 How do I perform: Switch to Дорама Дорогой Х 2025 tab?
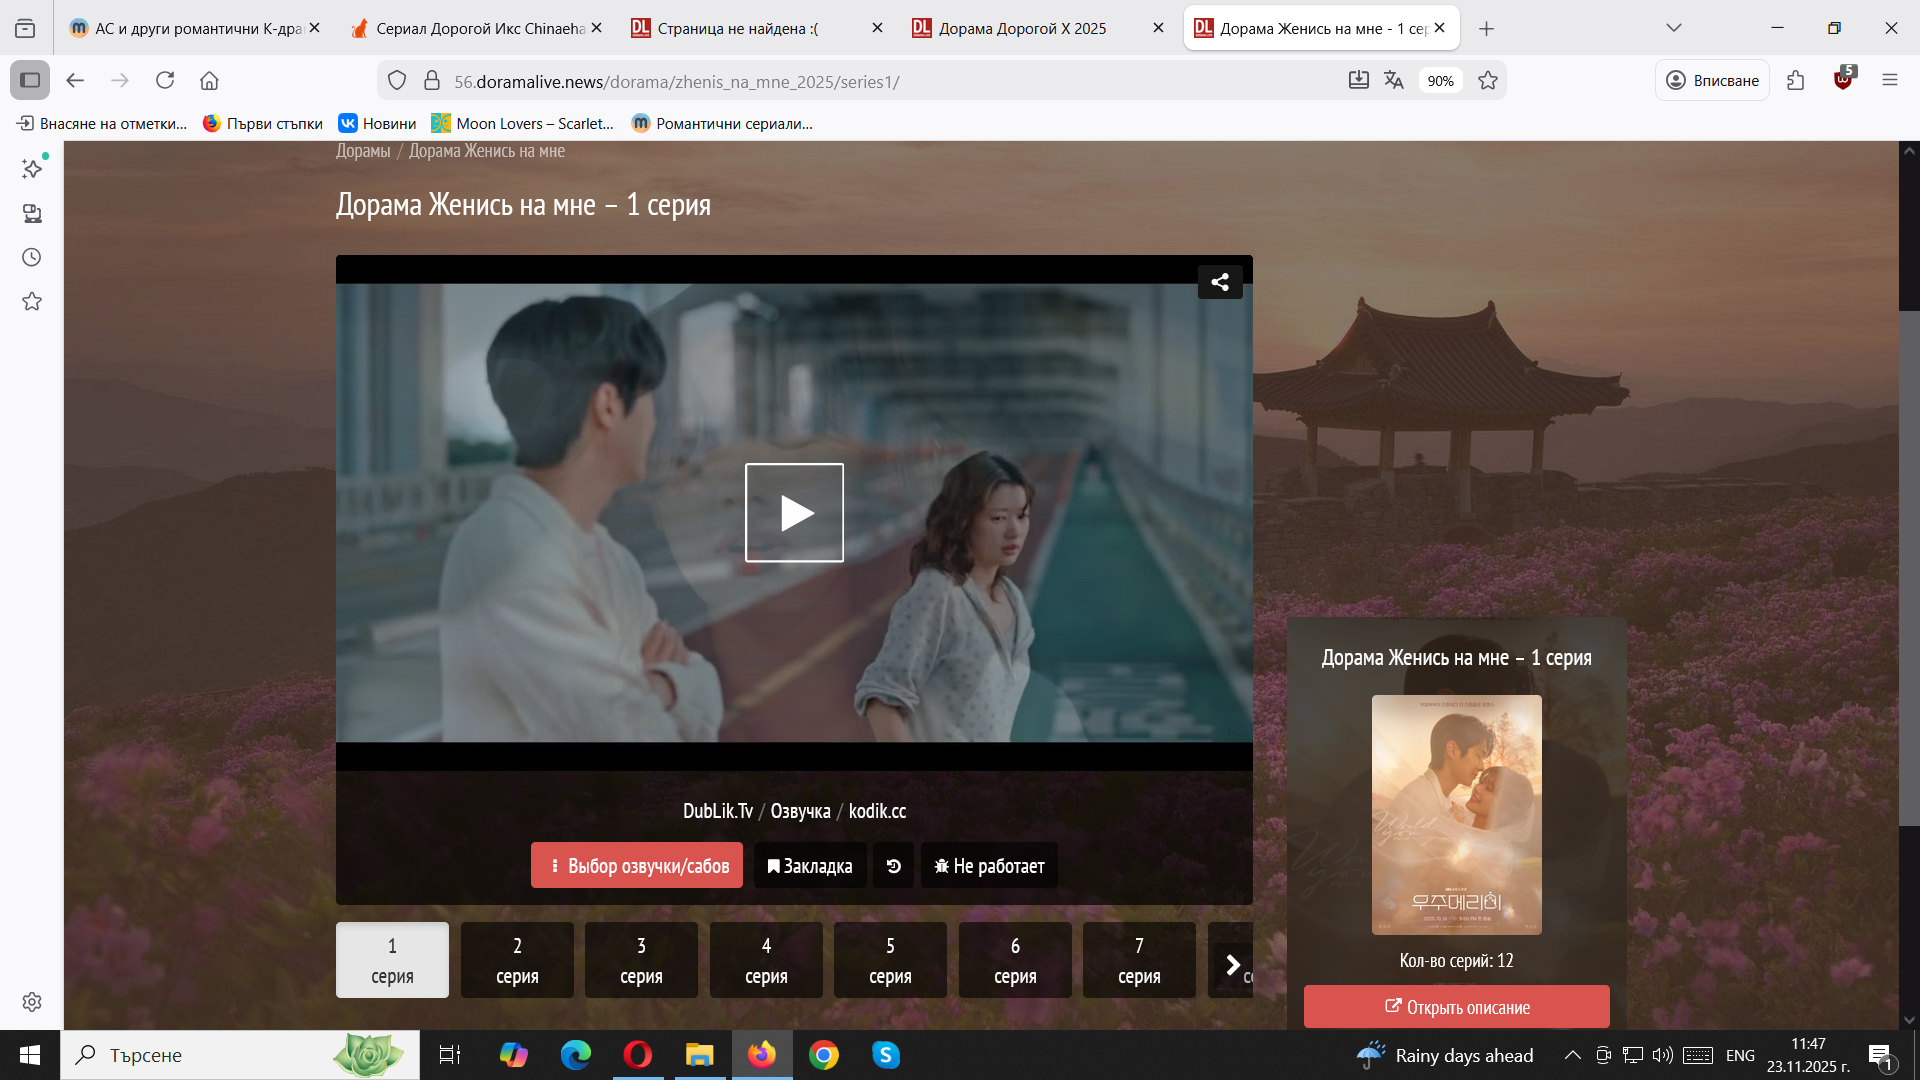tap(1023, 28)
